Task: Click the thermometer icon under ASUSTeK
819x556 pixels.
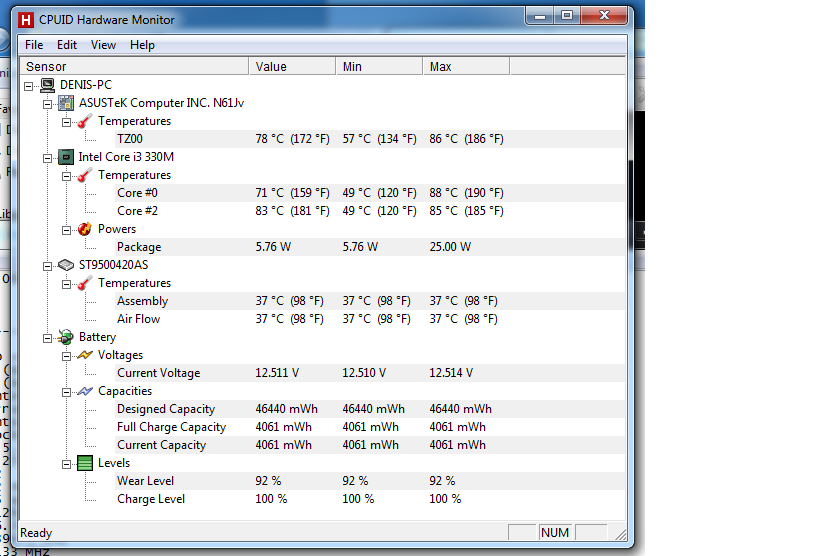Action: click(85, 121)
